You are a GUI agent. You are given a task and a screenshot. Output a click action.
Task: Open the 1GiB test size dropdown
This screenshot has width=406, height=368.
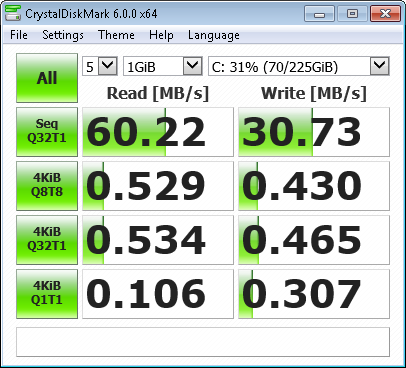(x=163, y=66)
